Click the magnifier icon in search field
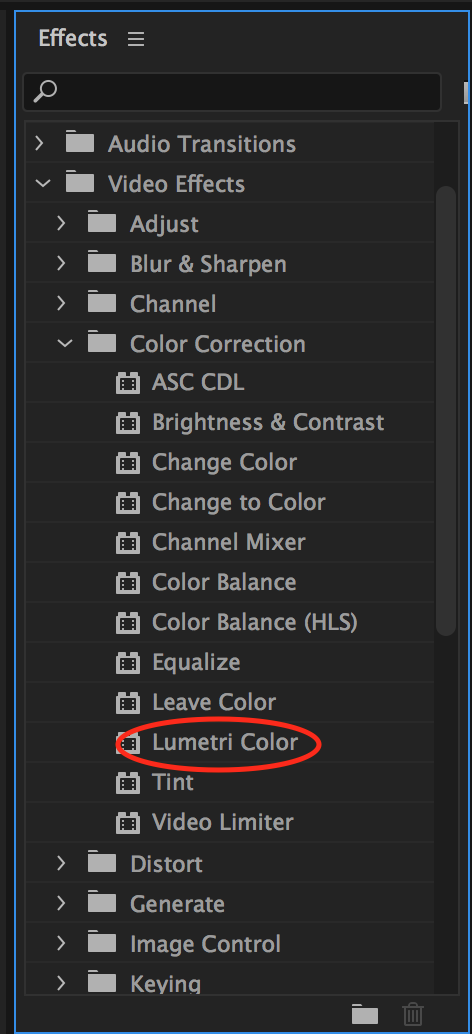Screen dimensions: 472x1034 [45, 92]
